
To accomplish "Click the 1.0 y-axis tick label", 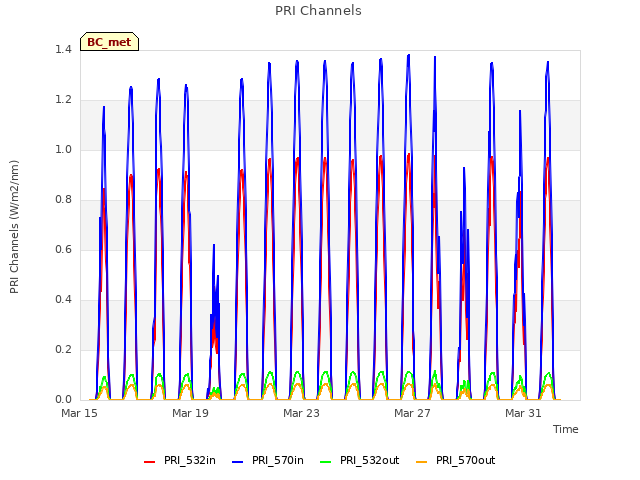I will pyautogui.click(x=63, y=150).
